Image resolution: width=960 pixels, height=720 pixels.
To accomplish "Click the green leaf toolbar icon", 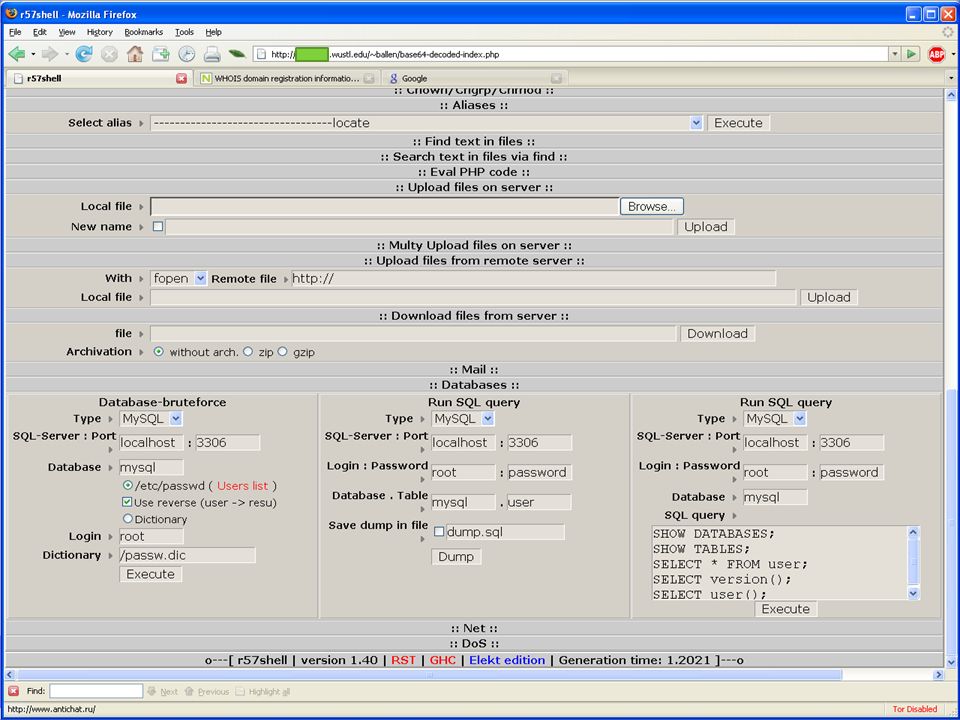I will tap(237, 54).
